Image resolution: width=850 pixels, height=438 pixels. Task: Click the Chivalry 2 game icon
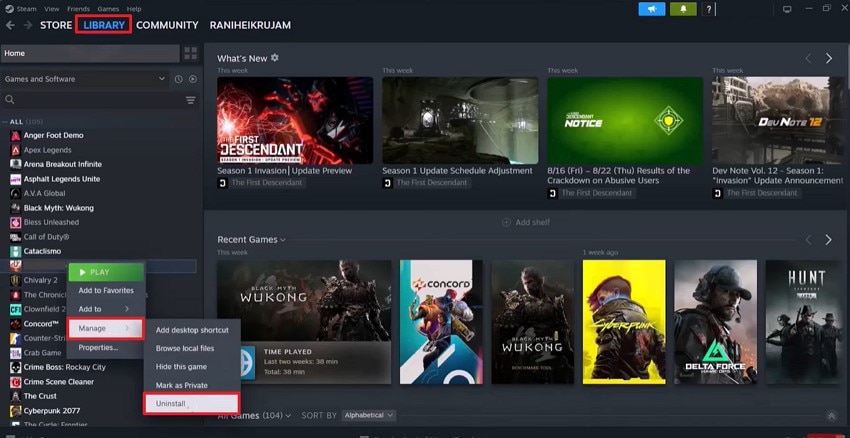[16, 280]
